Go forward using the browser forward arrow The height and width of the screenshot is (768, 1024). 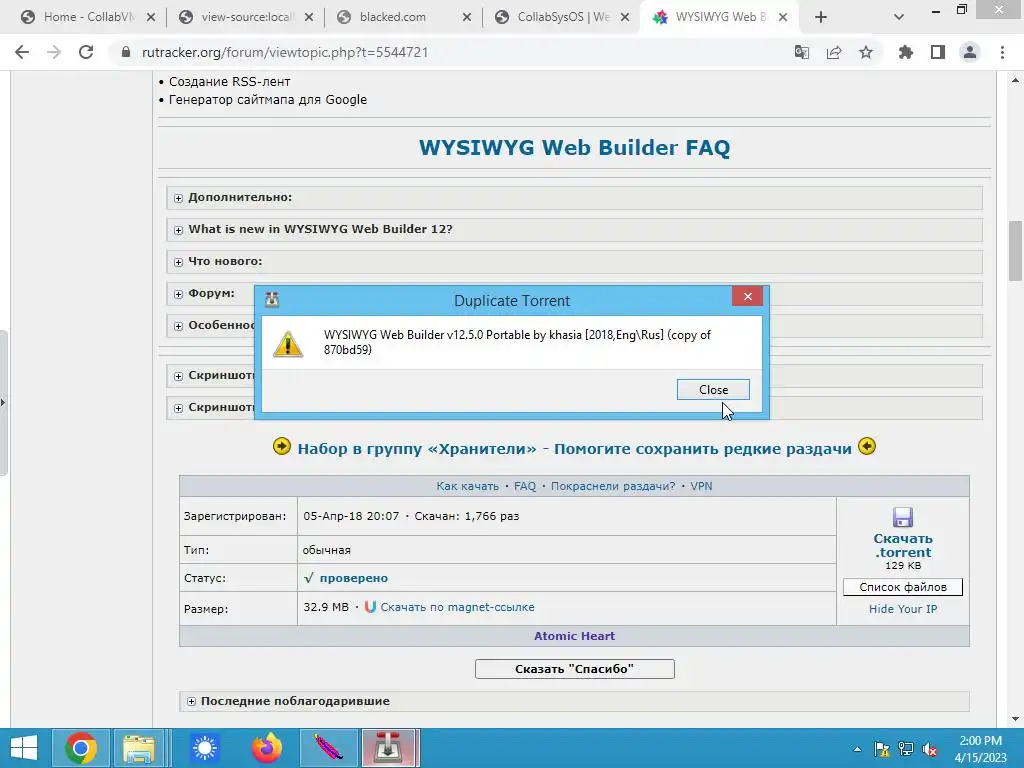[54, 52]
